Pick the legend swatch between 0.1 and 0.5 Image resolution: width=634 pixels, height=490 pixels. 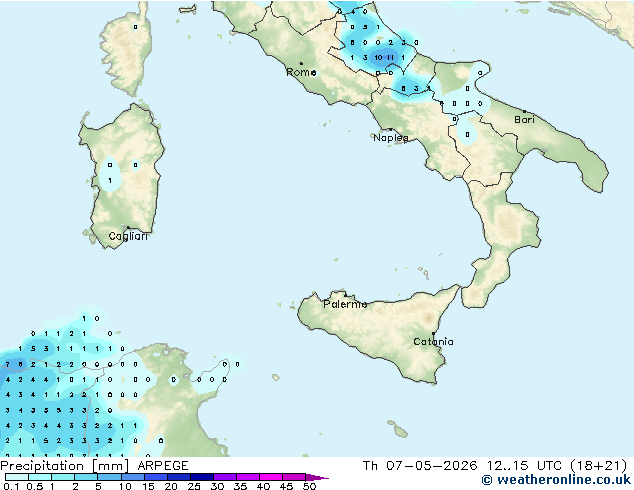(x=17, y=477)
